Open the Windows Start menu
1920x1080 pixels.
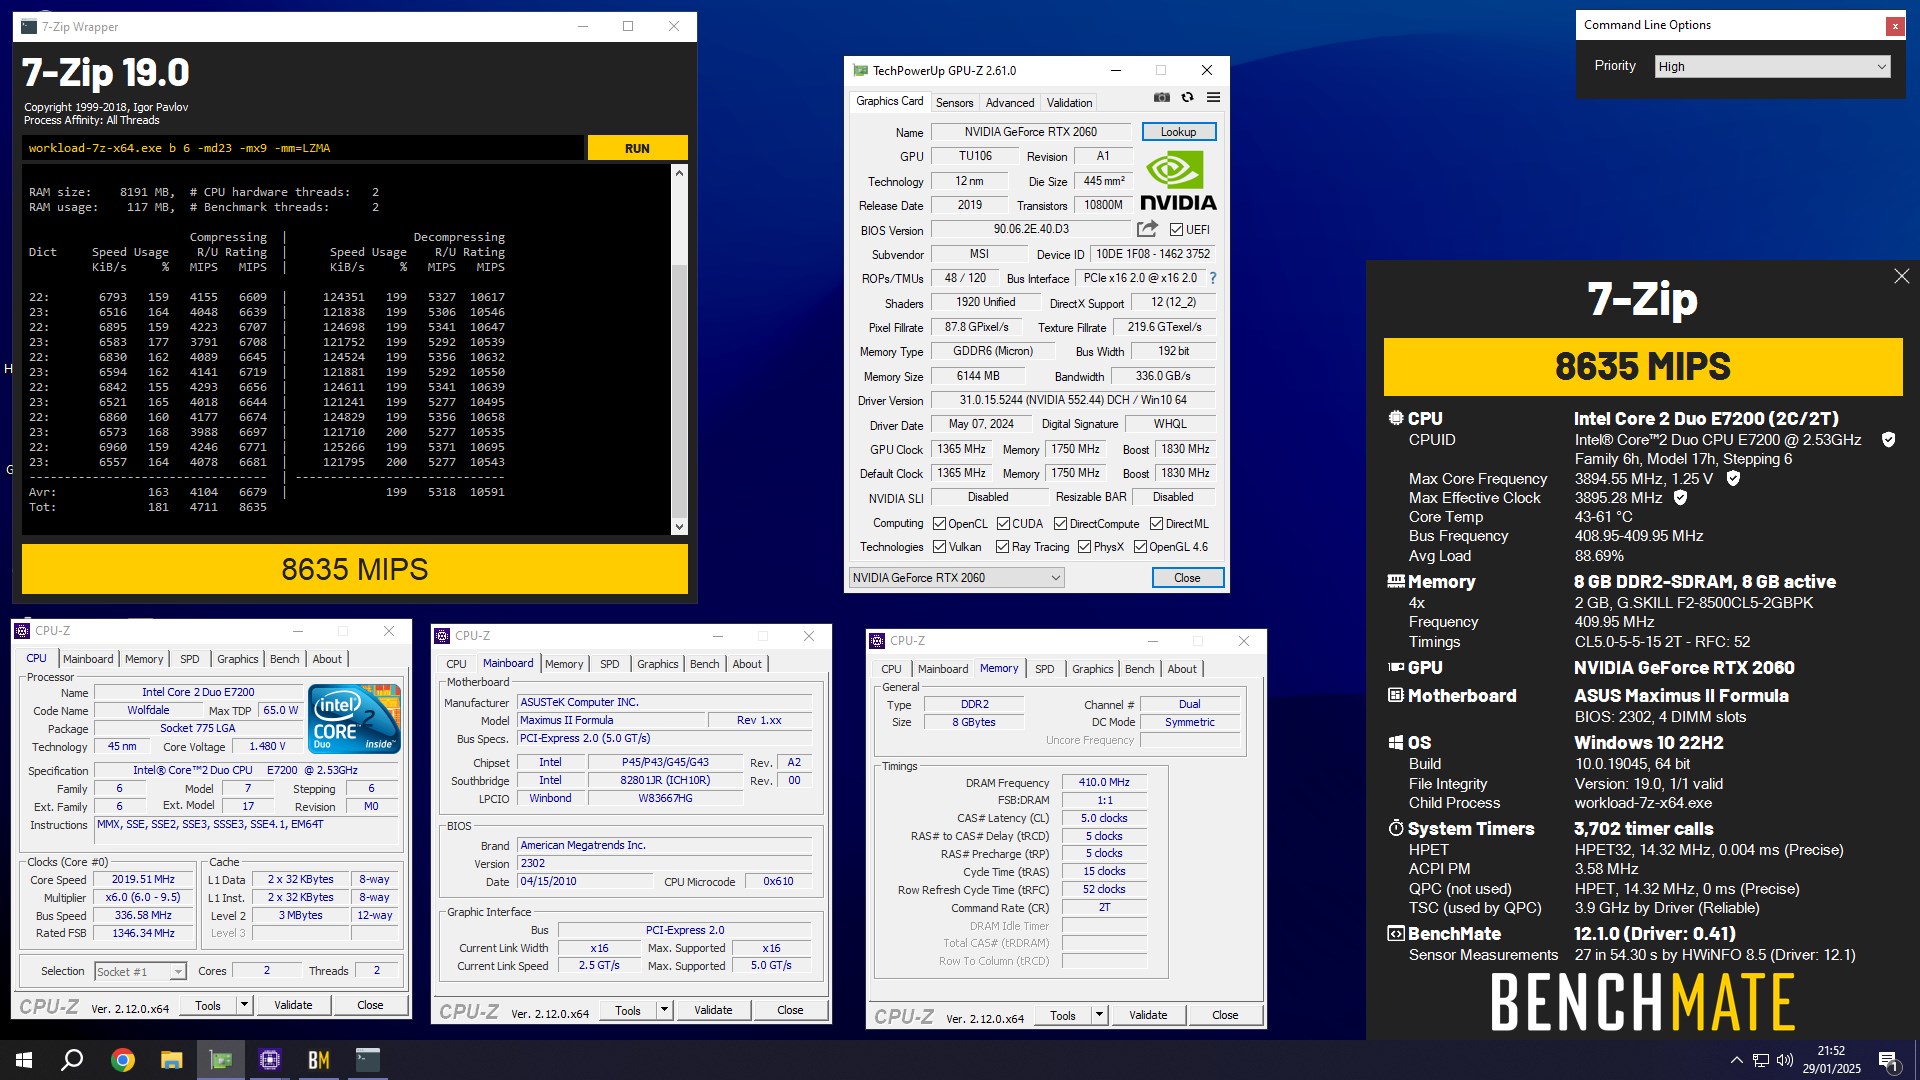pyautogui.click(x=24, y=1060)
